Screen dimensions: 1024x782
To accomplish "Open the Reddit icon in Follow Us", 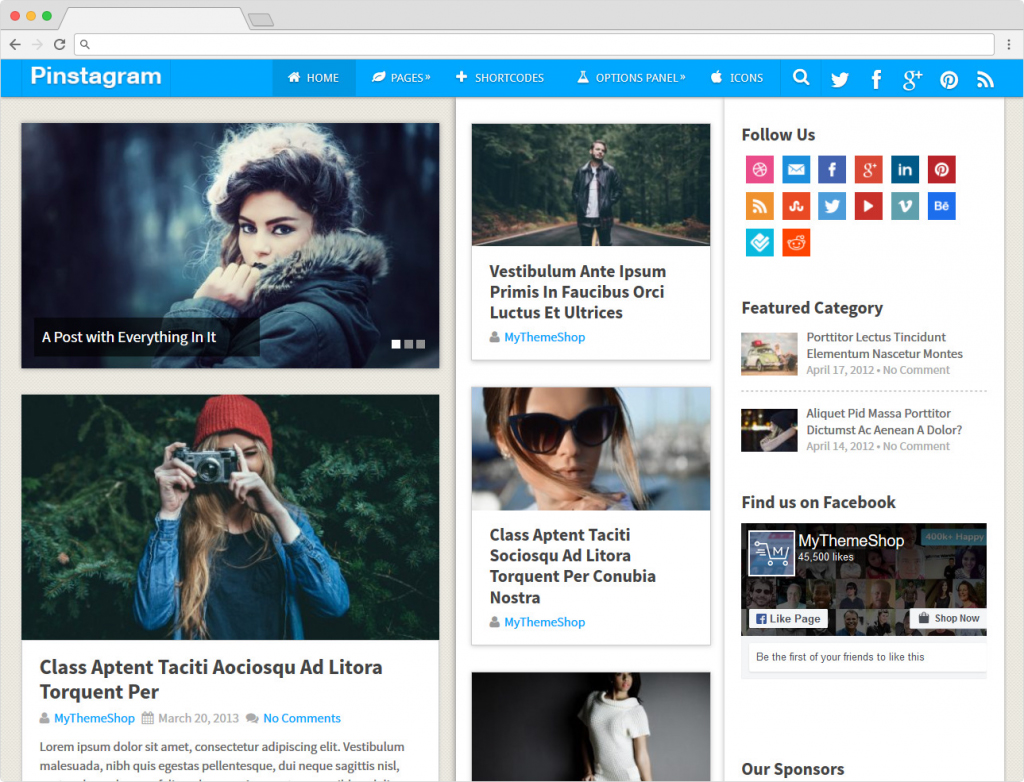I will coord(796,242).
